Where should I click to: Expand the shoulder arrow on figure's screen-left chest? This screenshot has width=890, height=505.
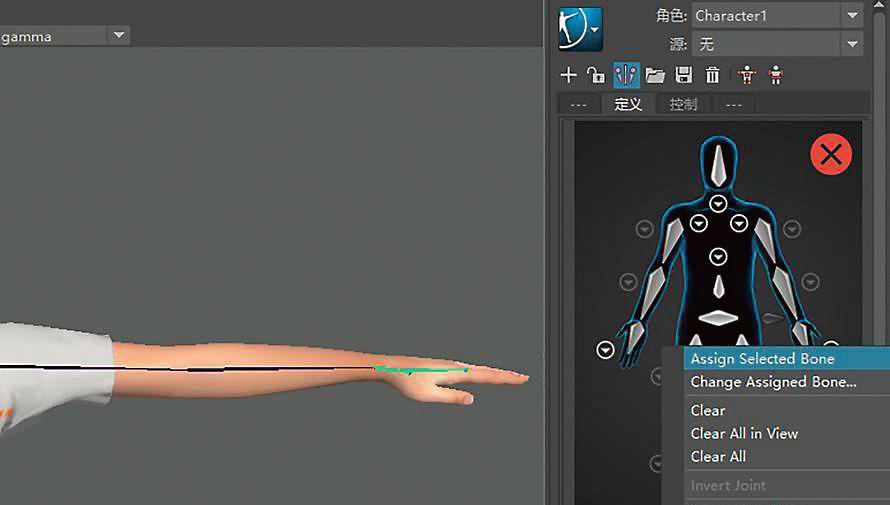pos(699,224)
